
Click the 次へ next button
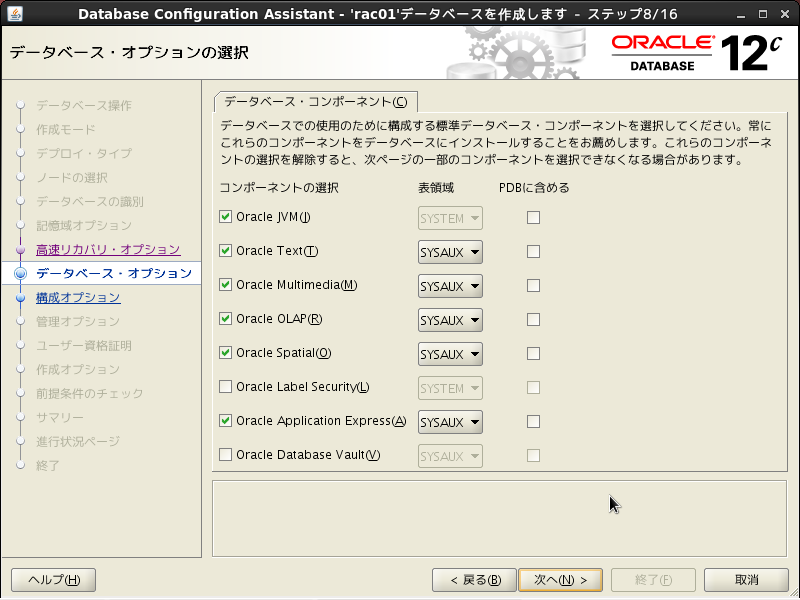pos(560,580)
